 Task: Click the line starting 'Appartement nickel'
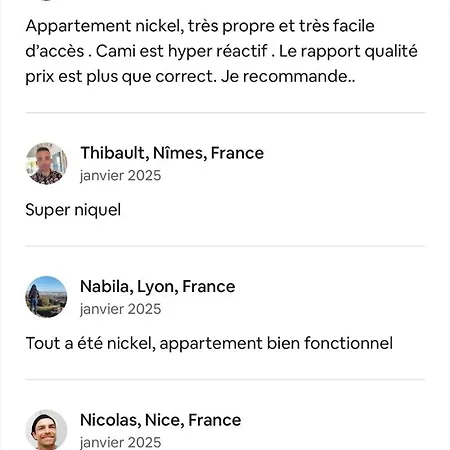tap(200, 26)
